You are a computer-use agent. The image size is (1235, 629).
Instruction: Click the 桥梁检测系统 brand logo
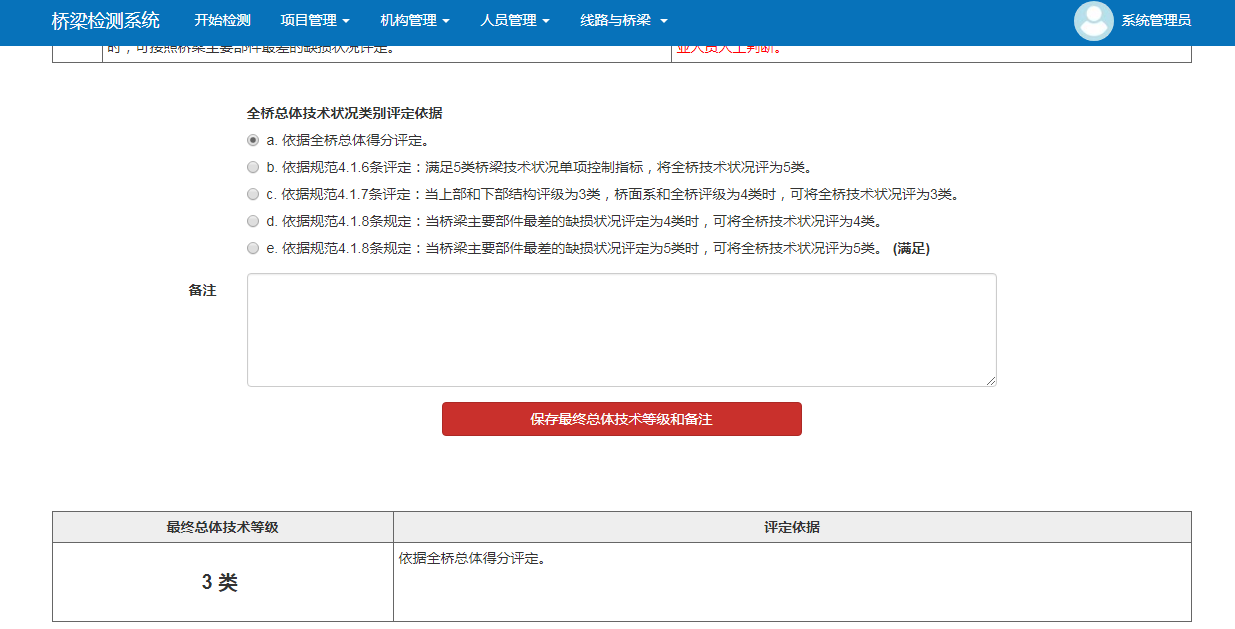[105, 21]
